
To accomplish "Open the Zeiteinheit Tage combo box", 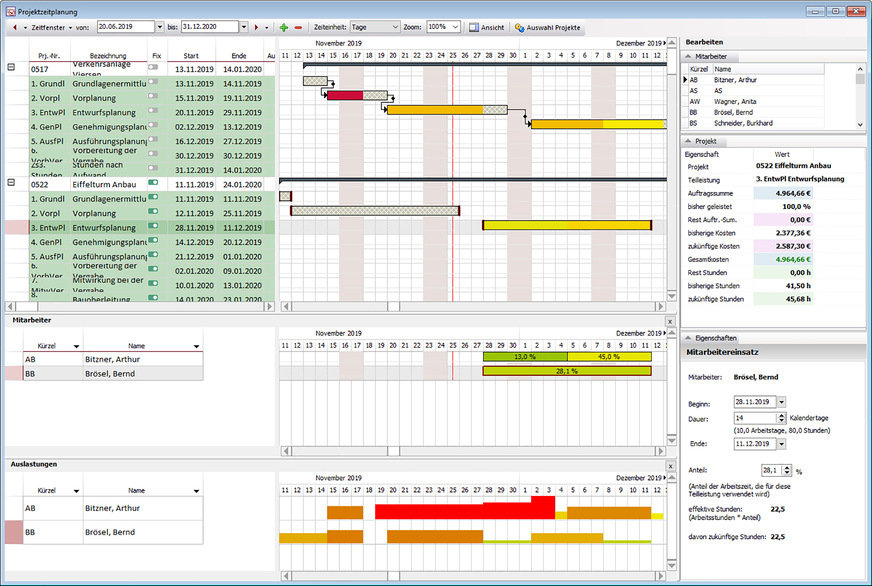I will coord(375,27).
